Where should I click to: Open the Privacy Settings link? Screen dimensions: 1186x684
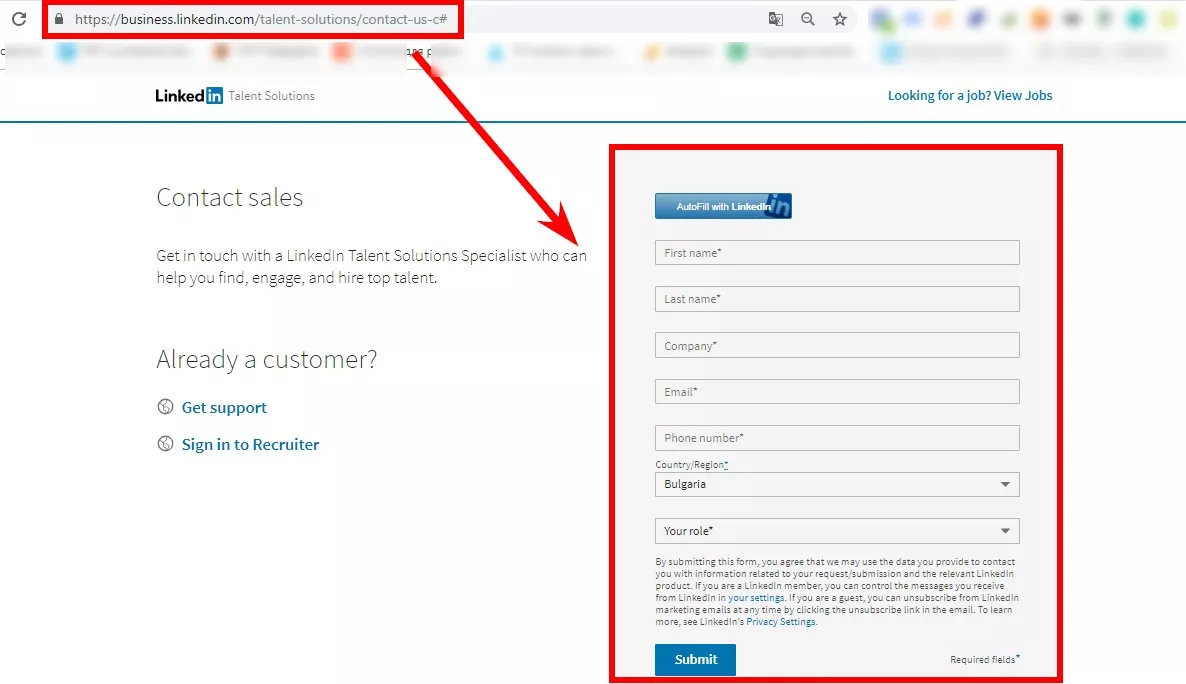tap(781, 622)
